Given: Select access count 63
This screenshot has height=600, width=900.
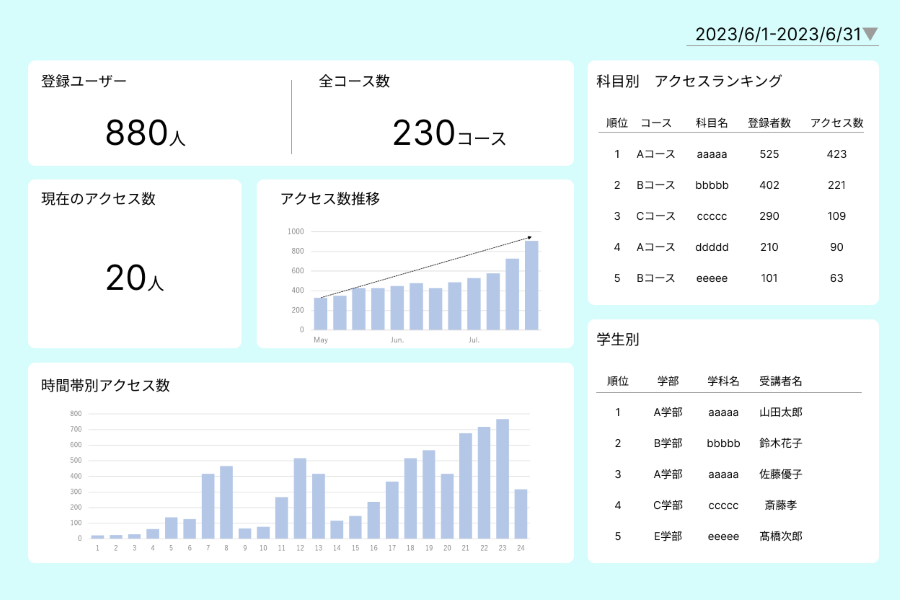Looking at the screenshot, I should [836, 278].
